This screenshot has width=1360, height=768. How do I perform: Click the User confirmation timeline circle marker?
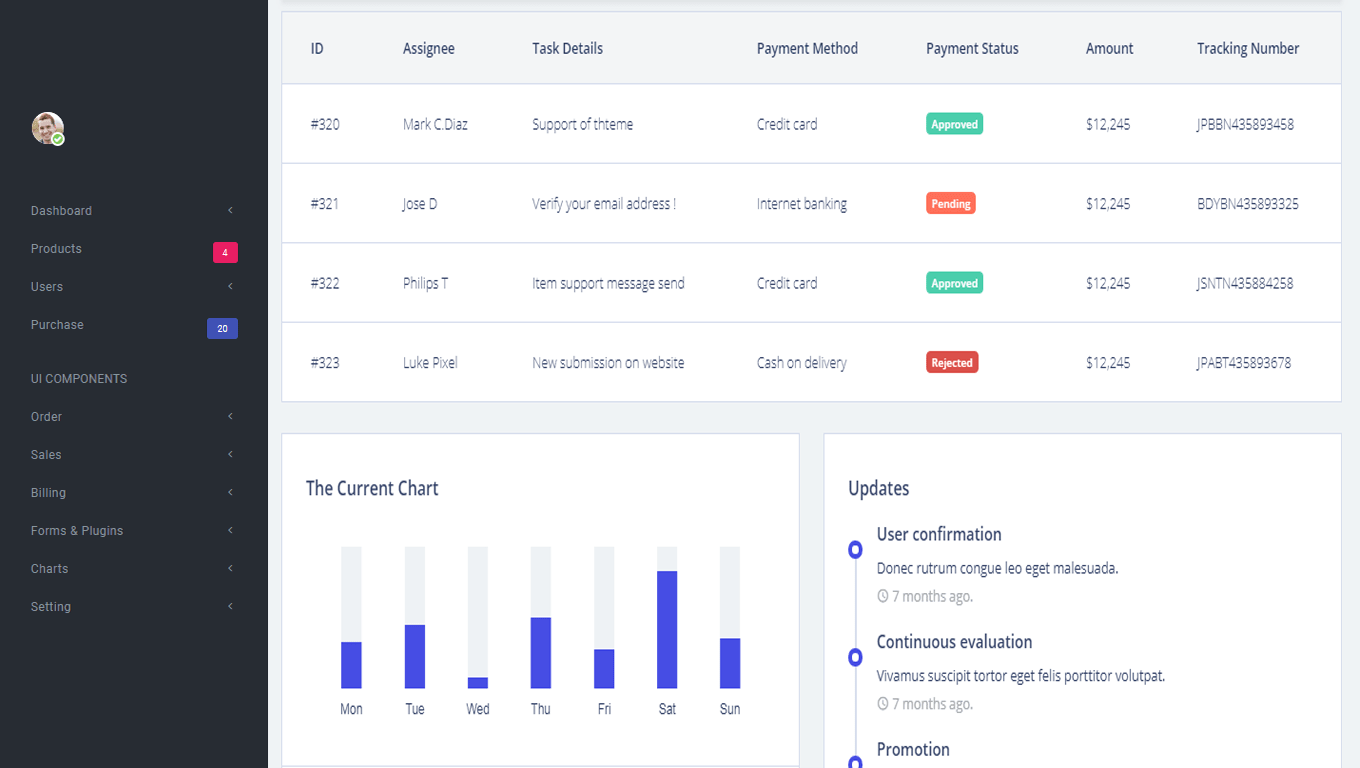(855, 549)
